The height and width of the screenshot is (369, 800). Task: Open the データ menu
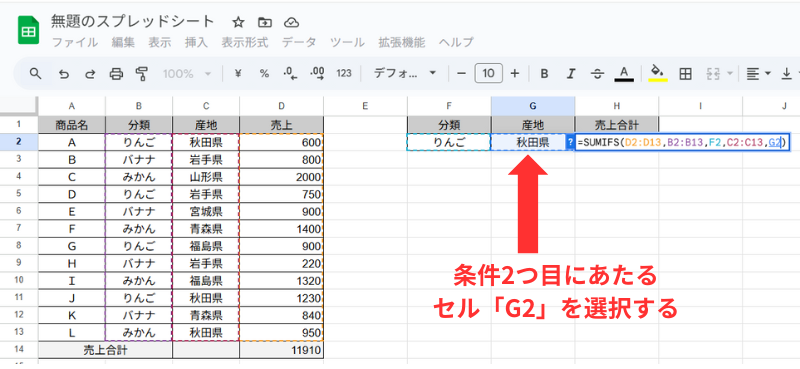[299, 42]
